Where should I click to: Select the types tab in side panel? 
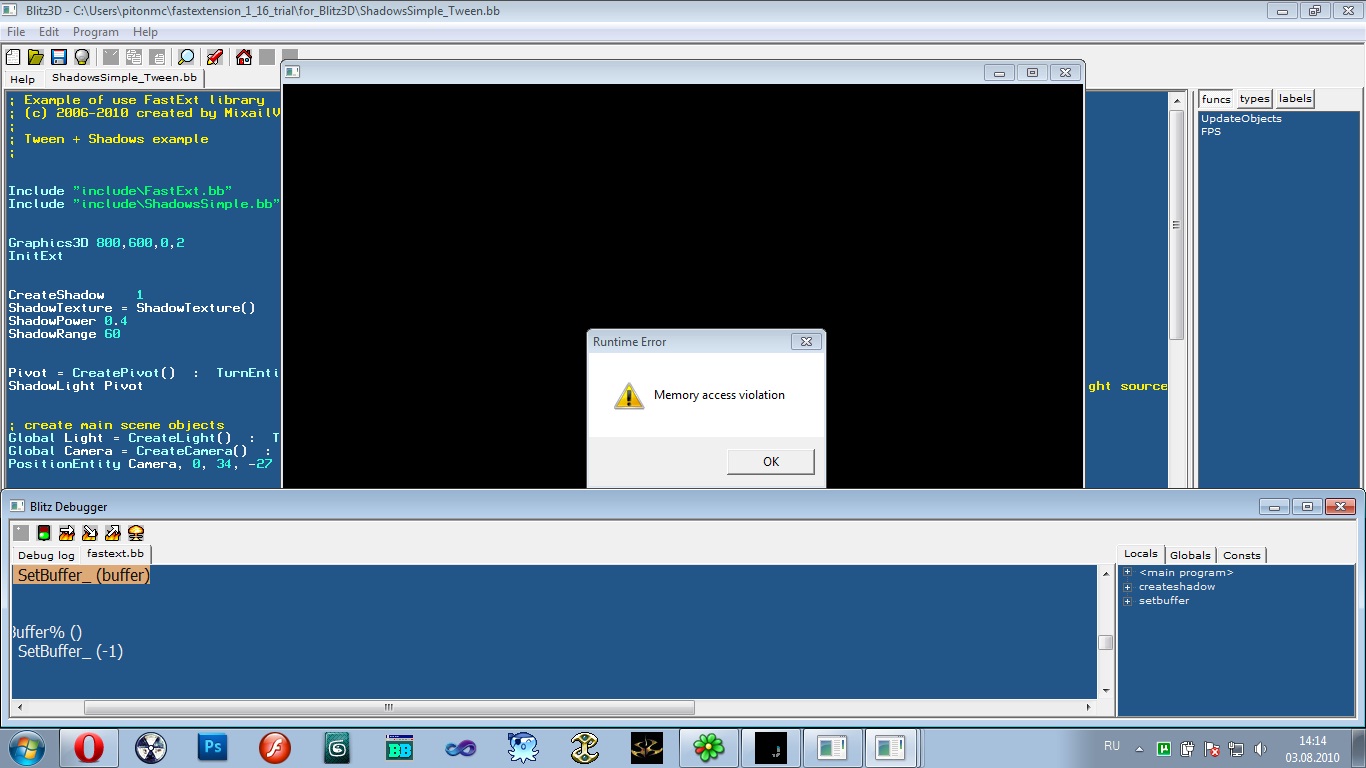[1254, 99]
